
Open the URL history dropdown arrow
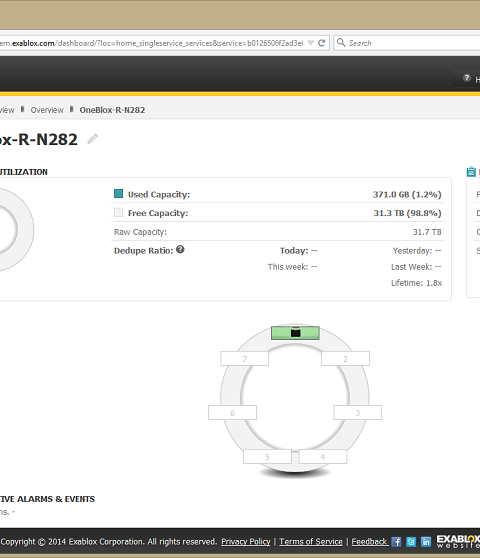coord(311,43)
